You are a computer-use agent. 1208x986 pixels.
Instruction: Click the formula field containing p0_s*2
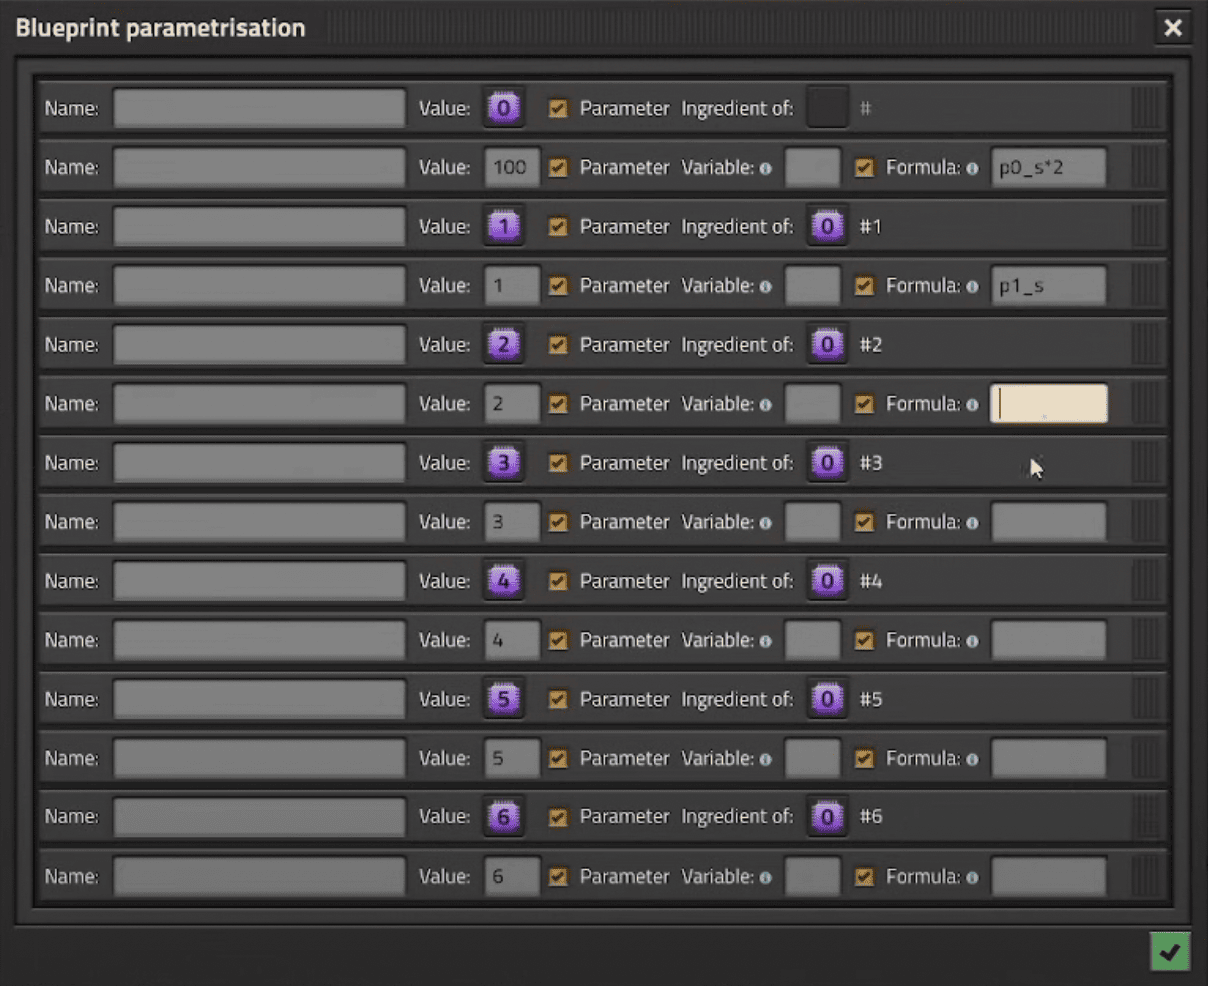[1049, 167]
